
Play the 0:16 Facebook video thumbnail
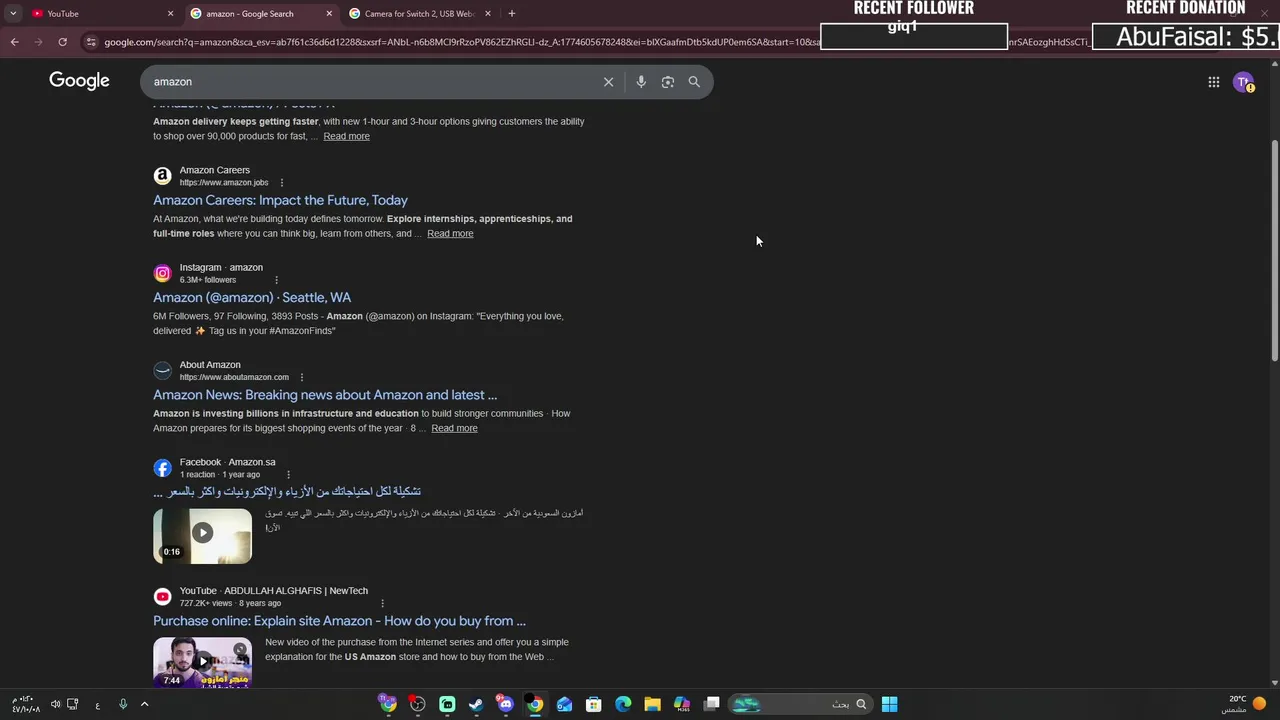pos(202,536)
